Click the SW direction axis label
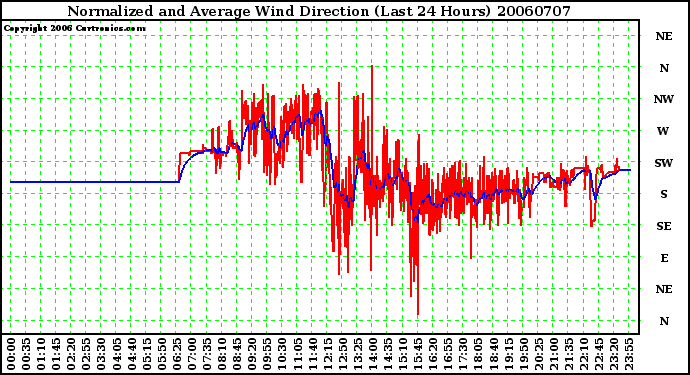Viewport: 690px width, 375px height. pyautogui.click(x=664, y=163)
